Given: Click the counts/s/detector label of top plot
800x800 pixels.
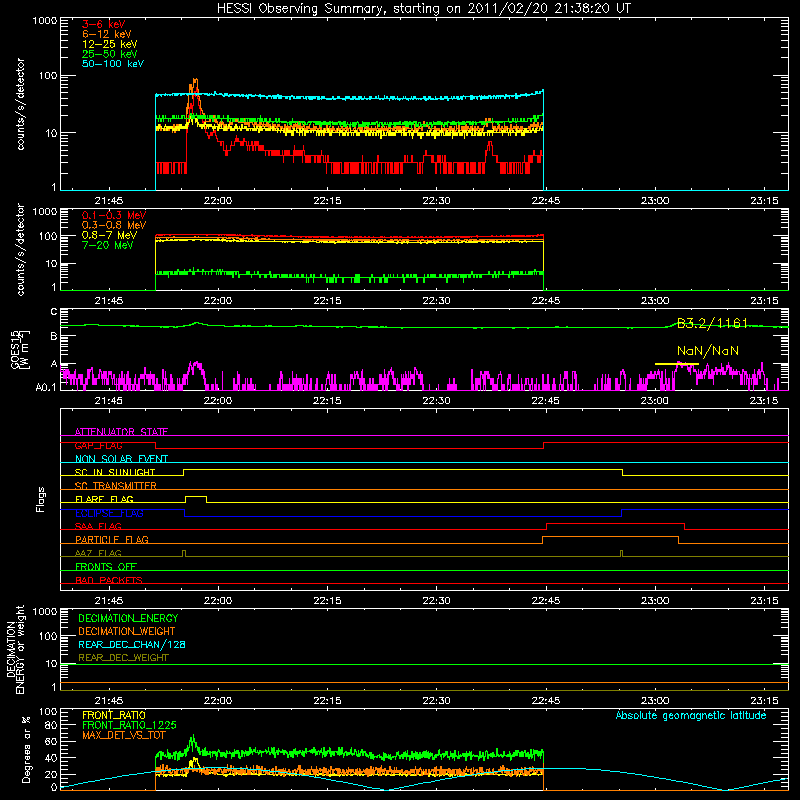Looking at the screenshot, I should [x=21, y=104].
